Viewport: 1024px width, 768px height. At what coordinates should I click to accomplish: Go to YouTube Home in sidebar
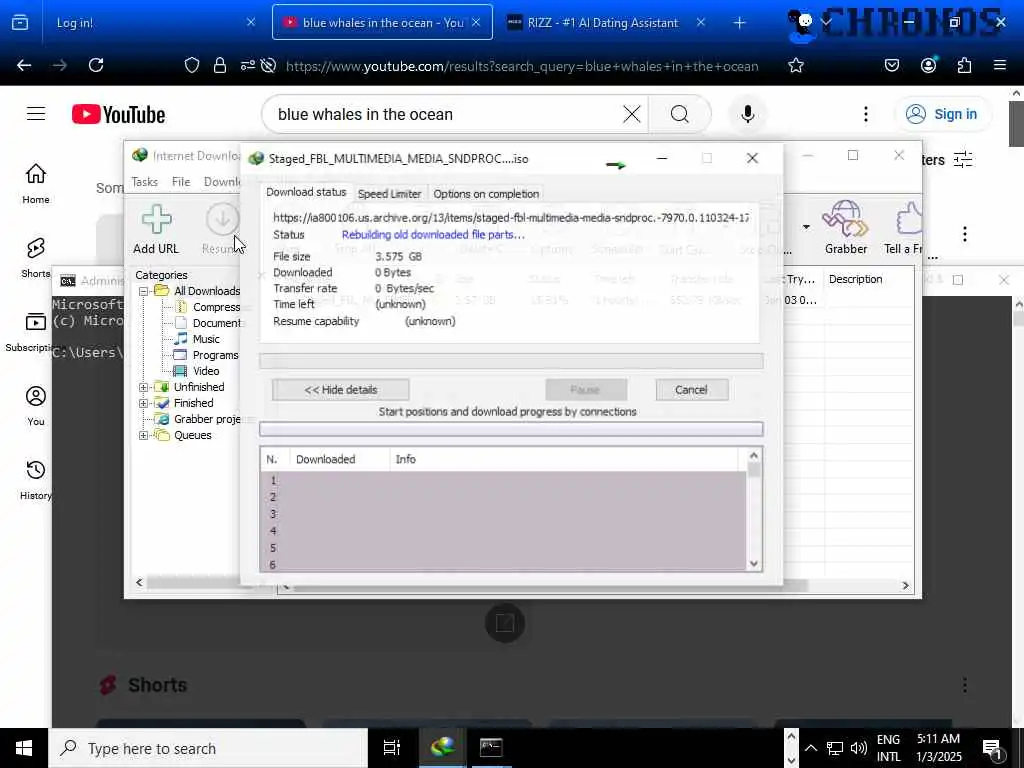[36, 184]
